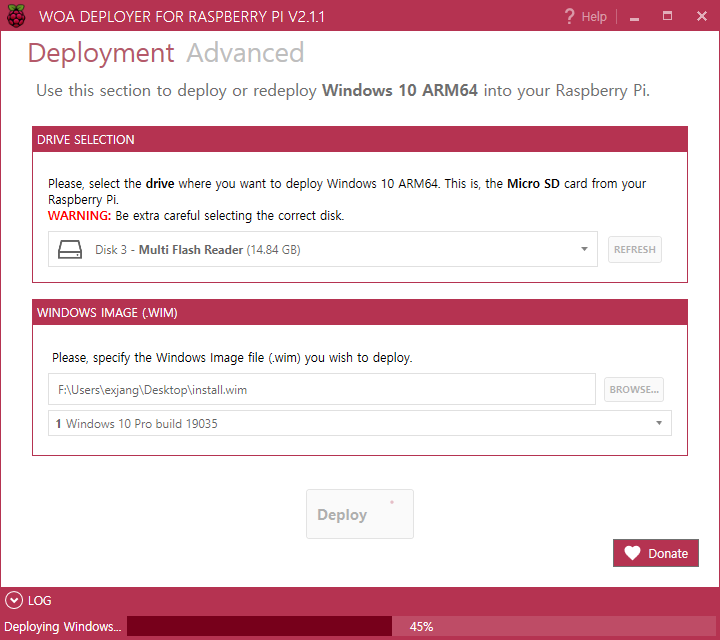The image size is (720, 640).
Task: Open the disk selection dropdown arrow
Action: pos(584,249)
